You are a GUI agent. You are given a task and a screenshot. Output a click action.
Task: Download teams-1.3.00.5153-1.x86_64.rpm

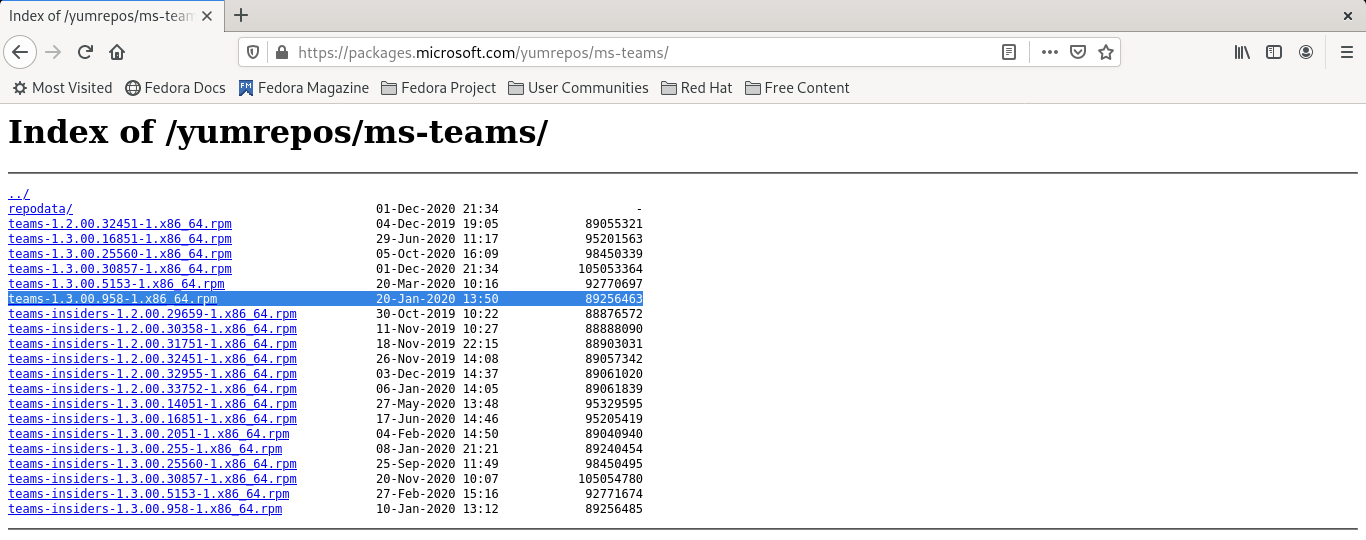[x=116, y=284]
